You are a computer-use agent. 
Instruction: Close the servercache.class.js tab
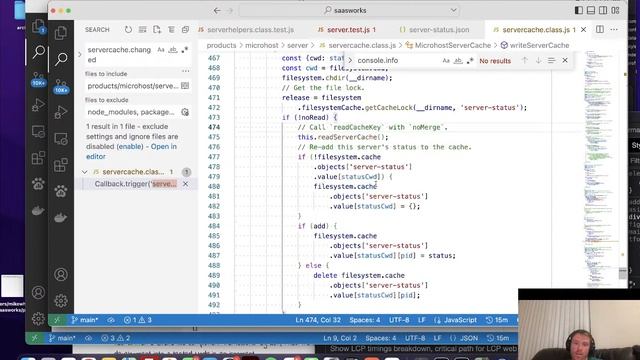click(583, 29)
